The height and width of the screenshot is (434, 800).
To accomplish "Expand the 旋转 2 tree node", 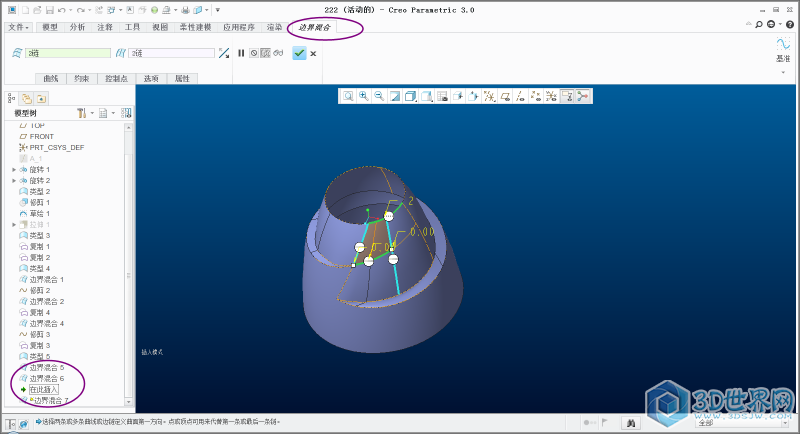I will 14,180.
